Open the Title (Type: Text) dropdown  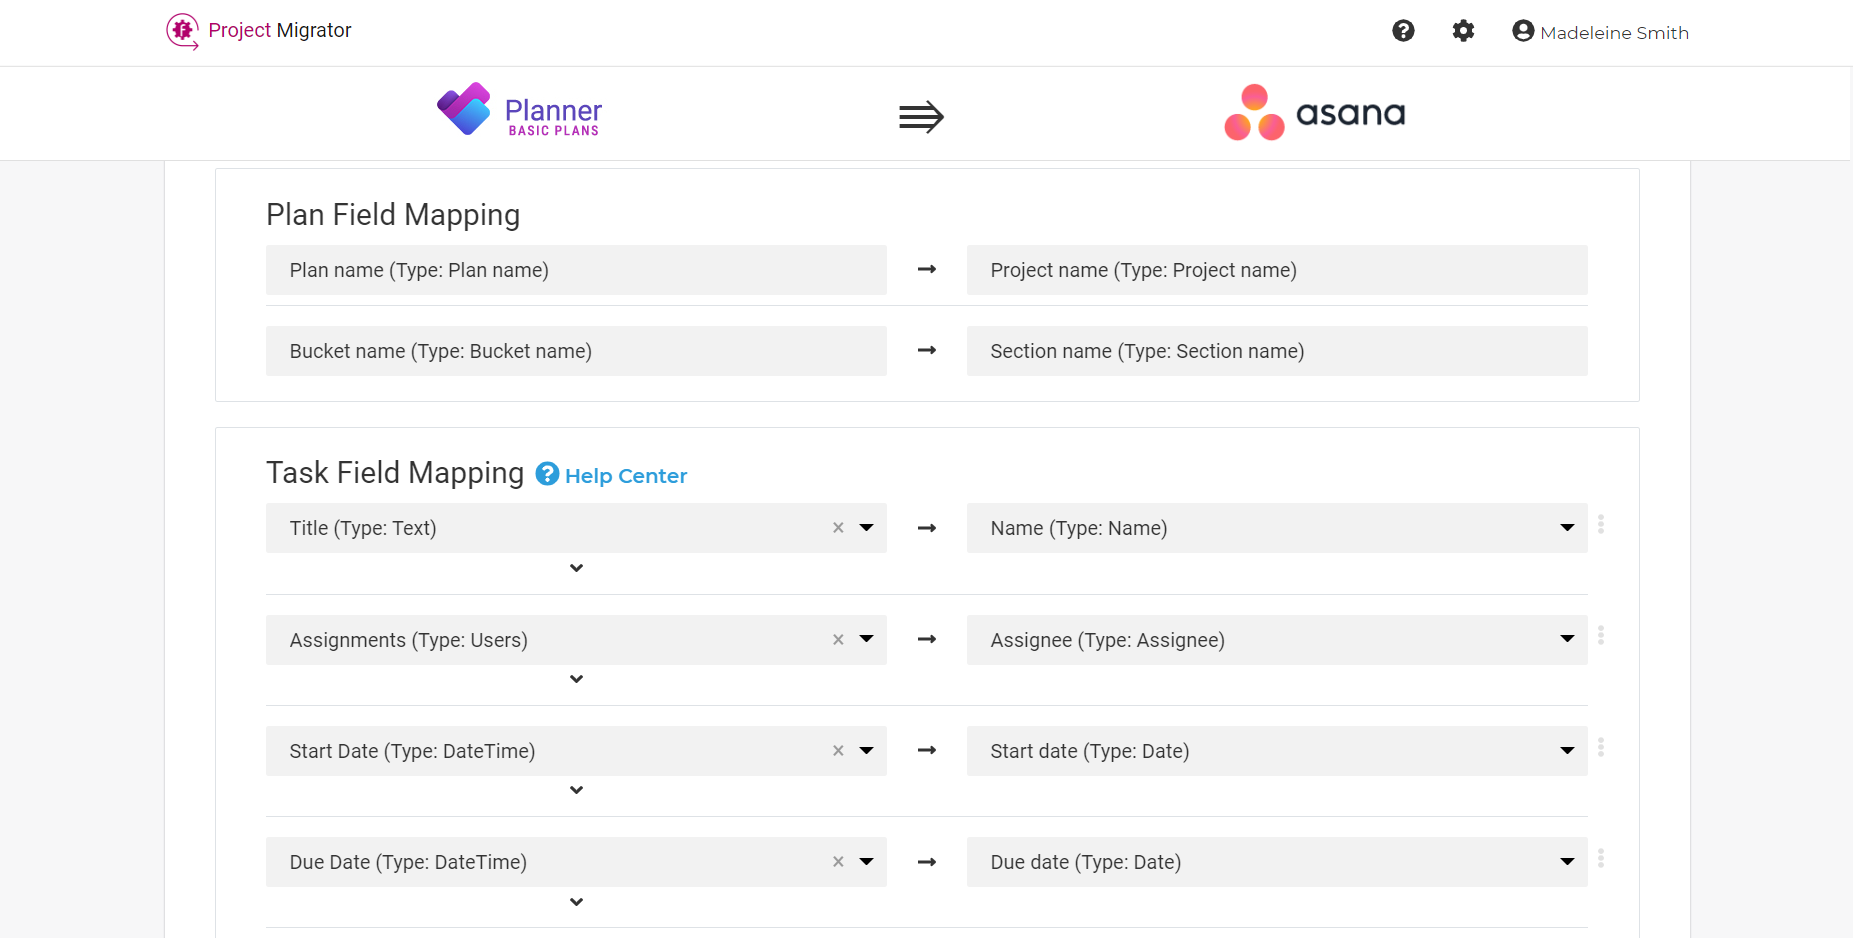point(867,528)
